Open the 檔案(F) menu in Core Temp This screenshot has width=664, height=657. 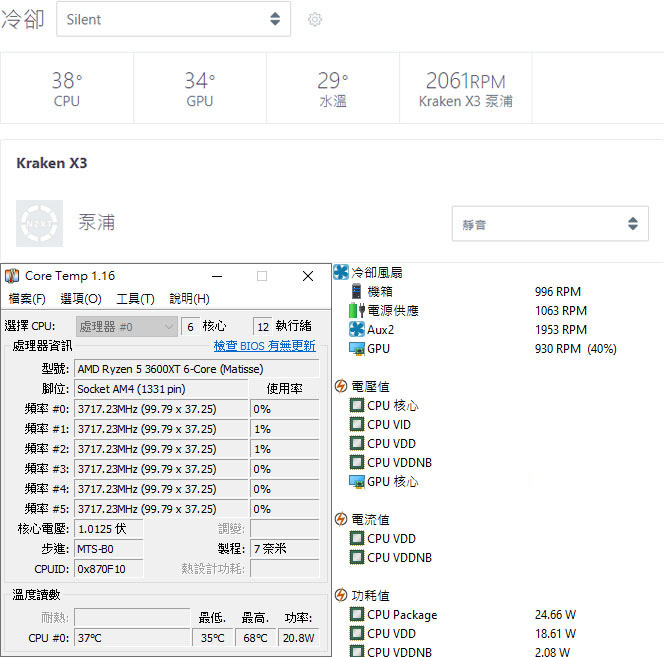coord(27,299)
